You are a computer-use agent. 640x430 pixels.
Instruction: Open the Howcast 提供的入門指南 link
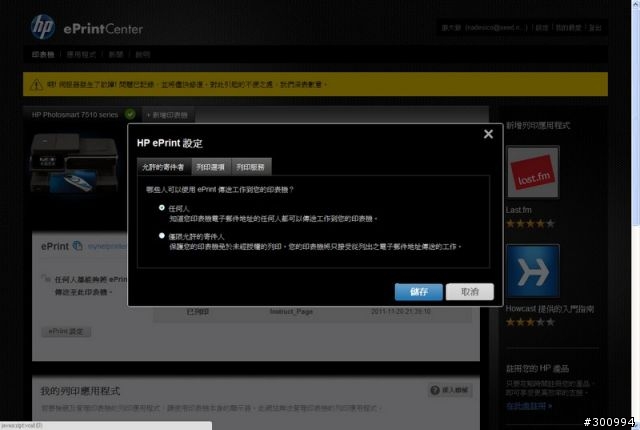[x=549, y=309]
